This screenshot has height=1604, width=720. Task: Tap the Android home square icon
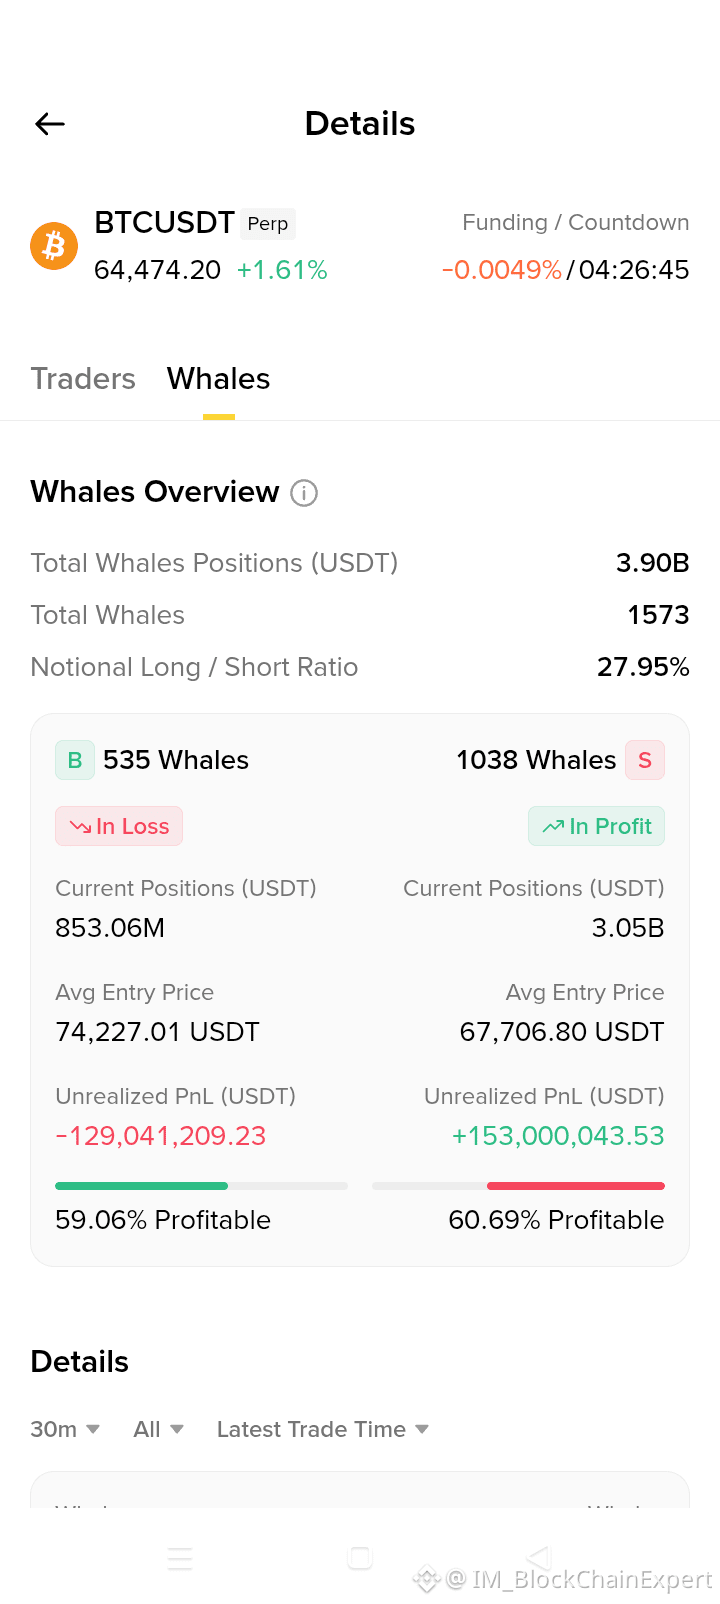[360, 1558]
